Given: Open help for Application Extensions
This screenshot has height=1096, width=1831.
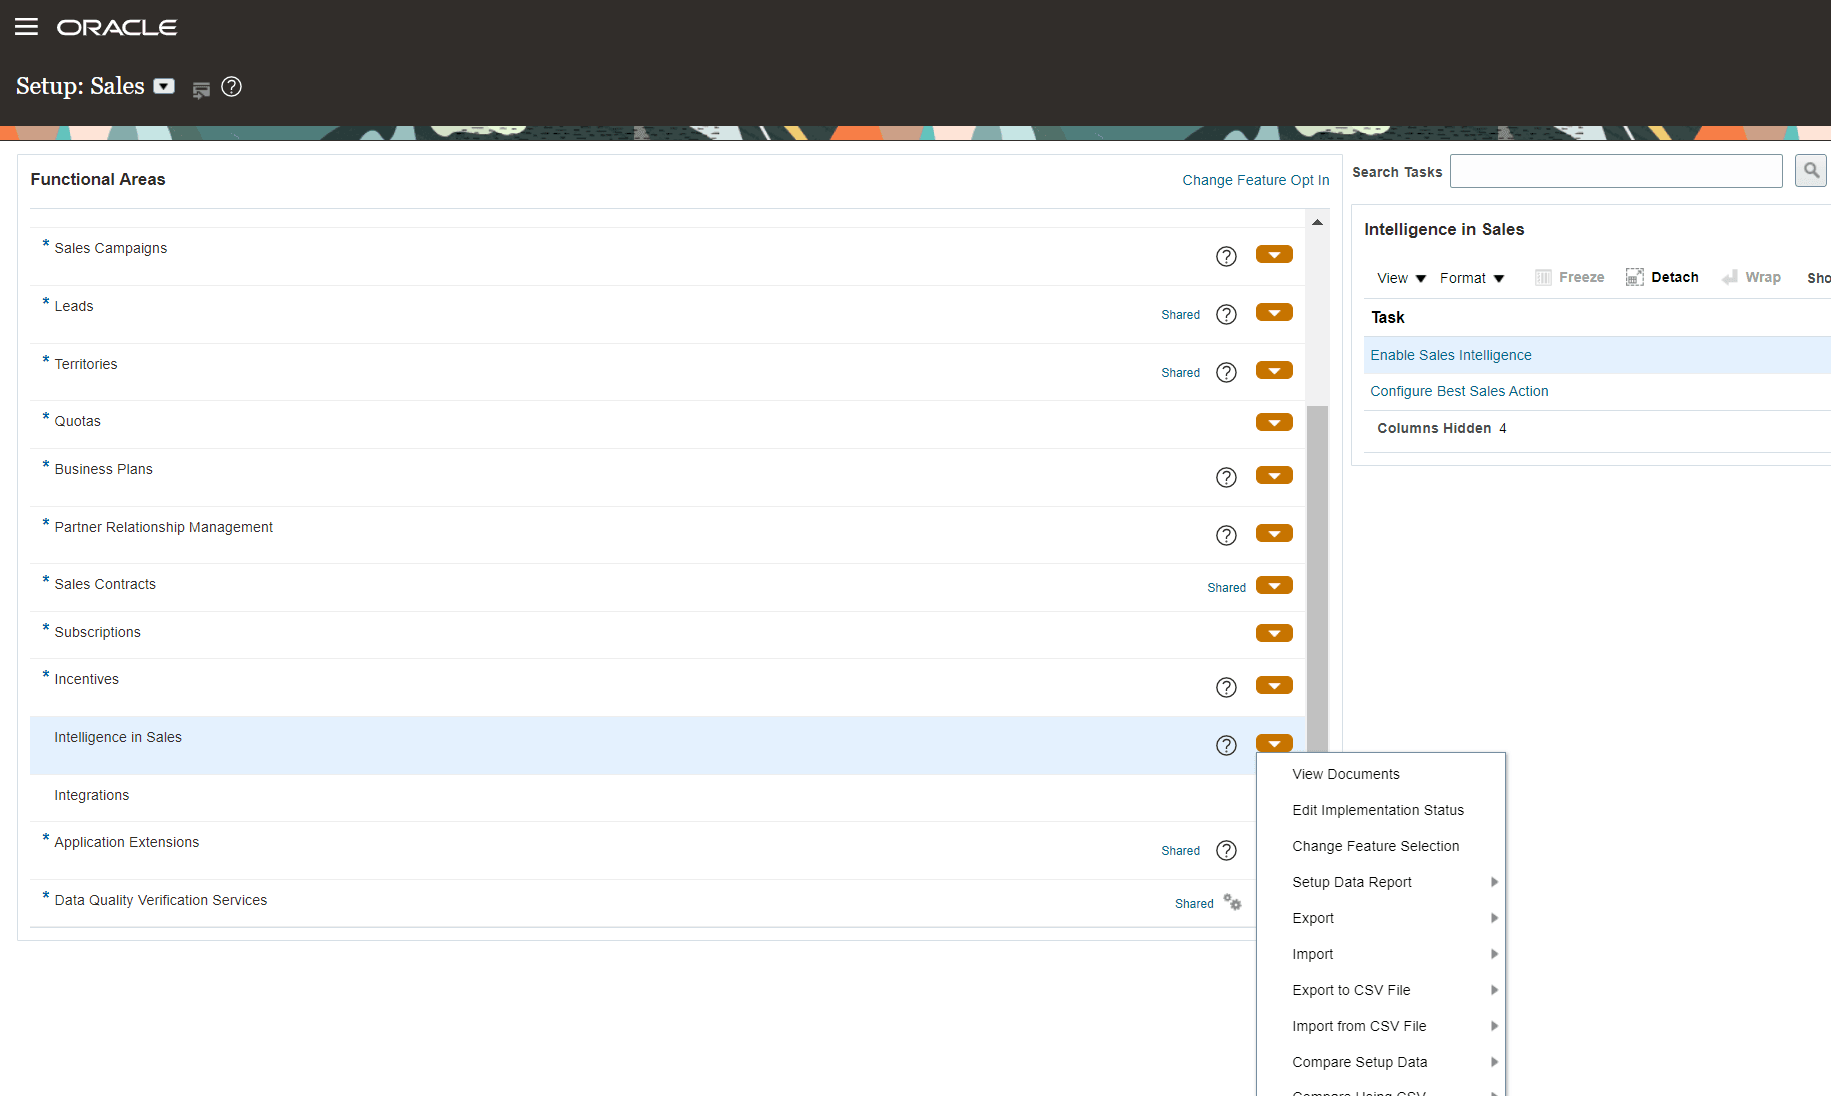Looking at the screenshot, I should pos(1226,851).
